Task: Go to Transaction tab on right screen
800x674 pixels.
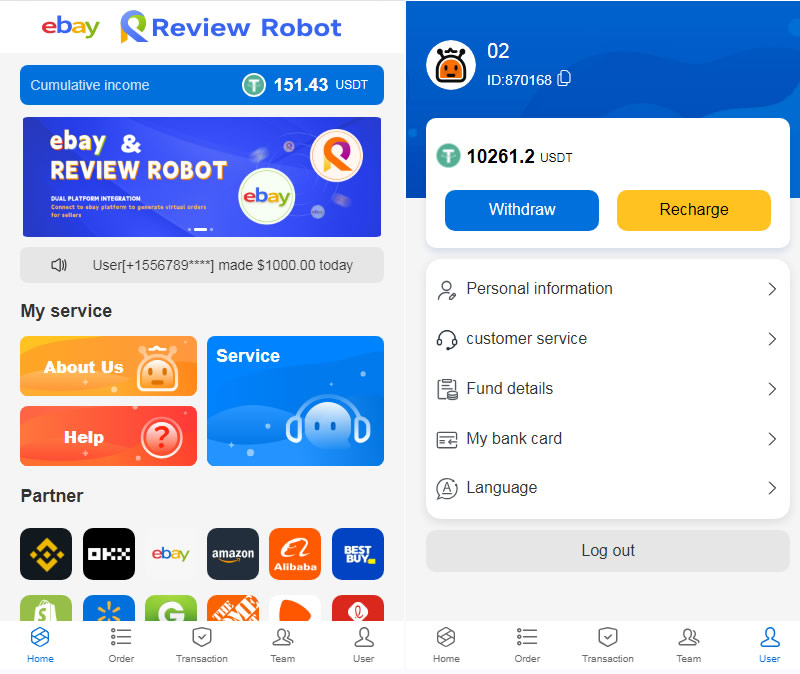Action: [608, 645]
